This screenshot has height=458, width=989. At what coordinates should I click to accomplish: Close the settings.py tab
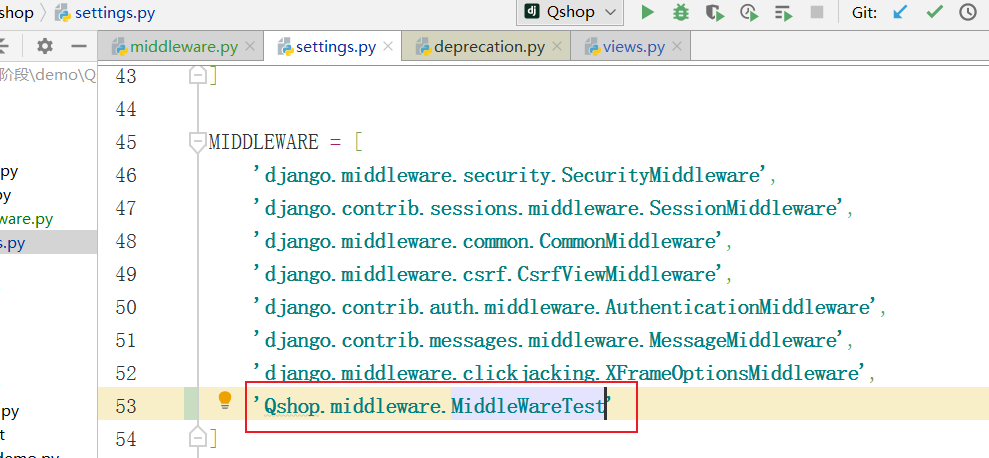[388, 46]
